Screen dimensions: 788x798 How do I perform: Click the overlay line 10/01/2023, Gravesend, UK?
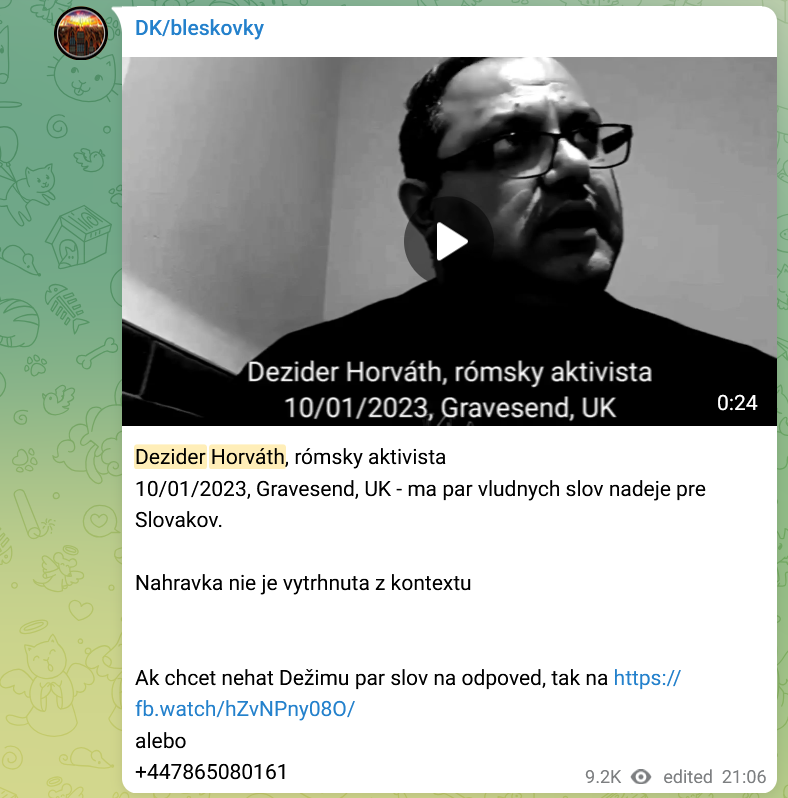[450, 408]
